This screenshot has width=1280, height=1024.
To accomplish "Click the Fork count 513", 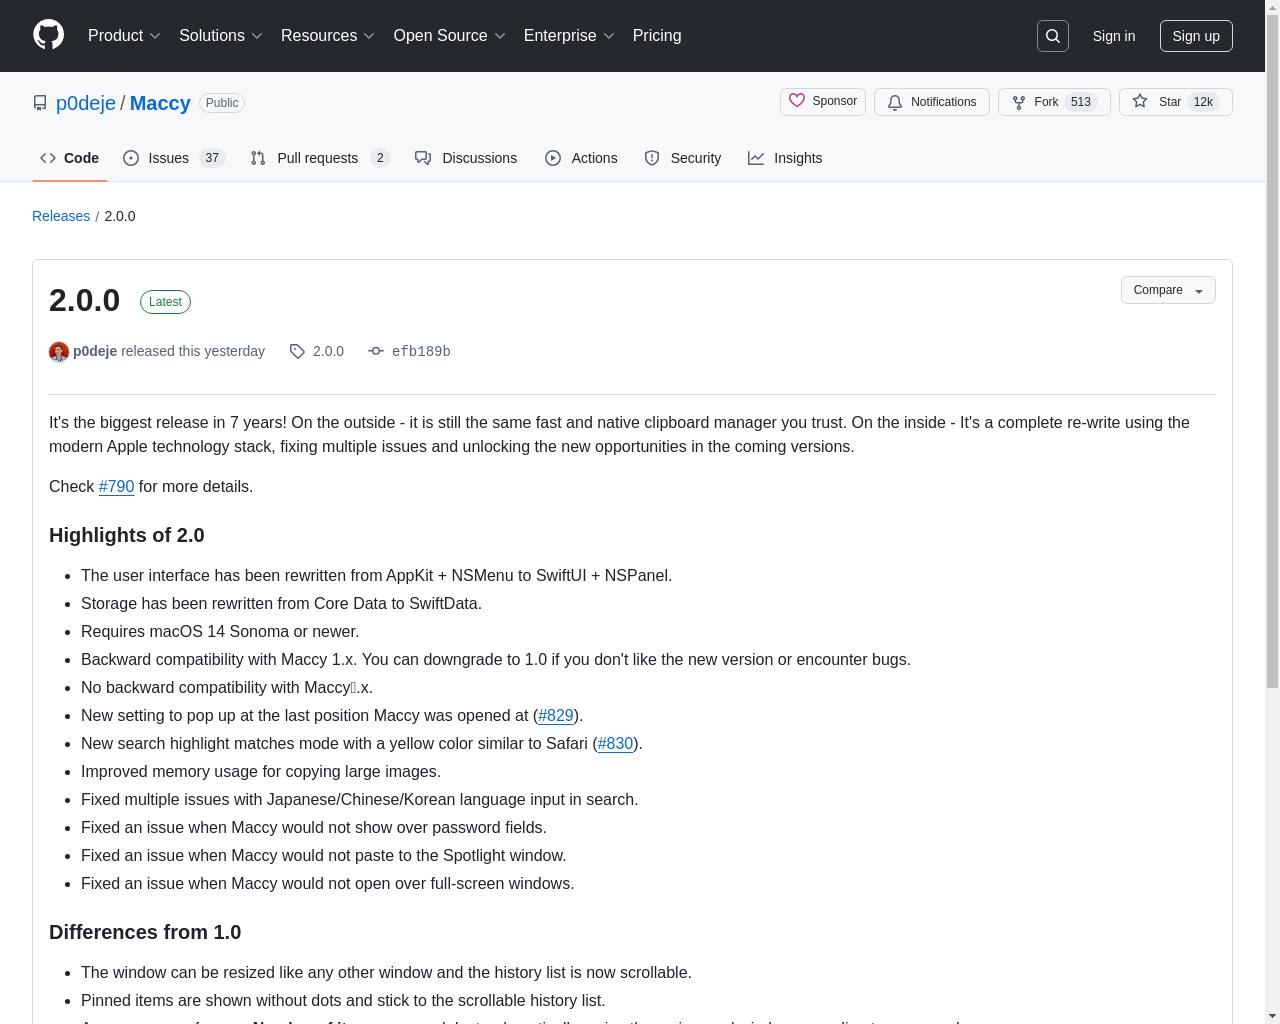I will 1080,102.
